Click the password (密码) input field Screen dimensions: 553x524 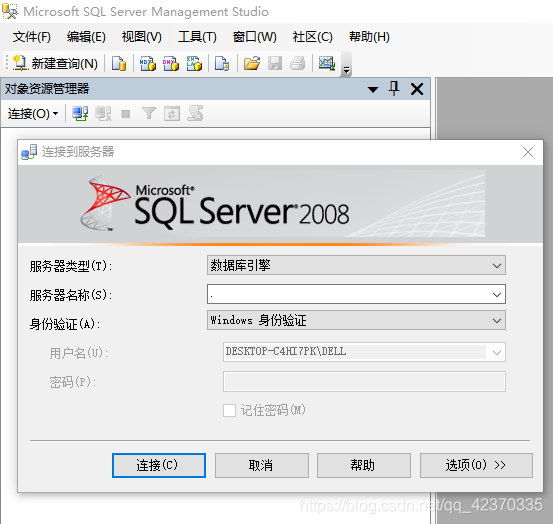(364, 381)
